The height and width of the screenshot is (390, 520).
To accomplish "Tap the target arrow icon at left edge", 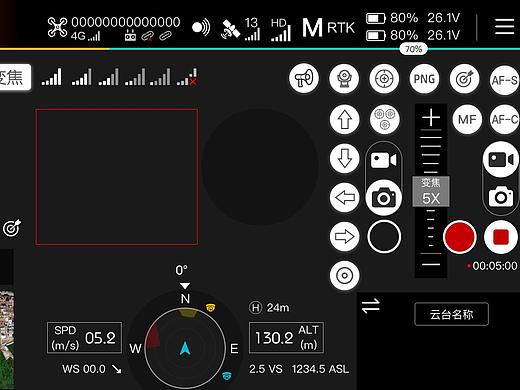I will tap(12, 228).
